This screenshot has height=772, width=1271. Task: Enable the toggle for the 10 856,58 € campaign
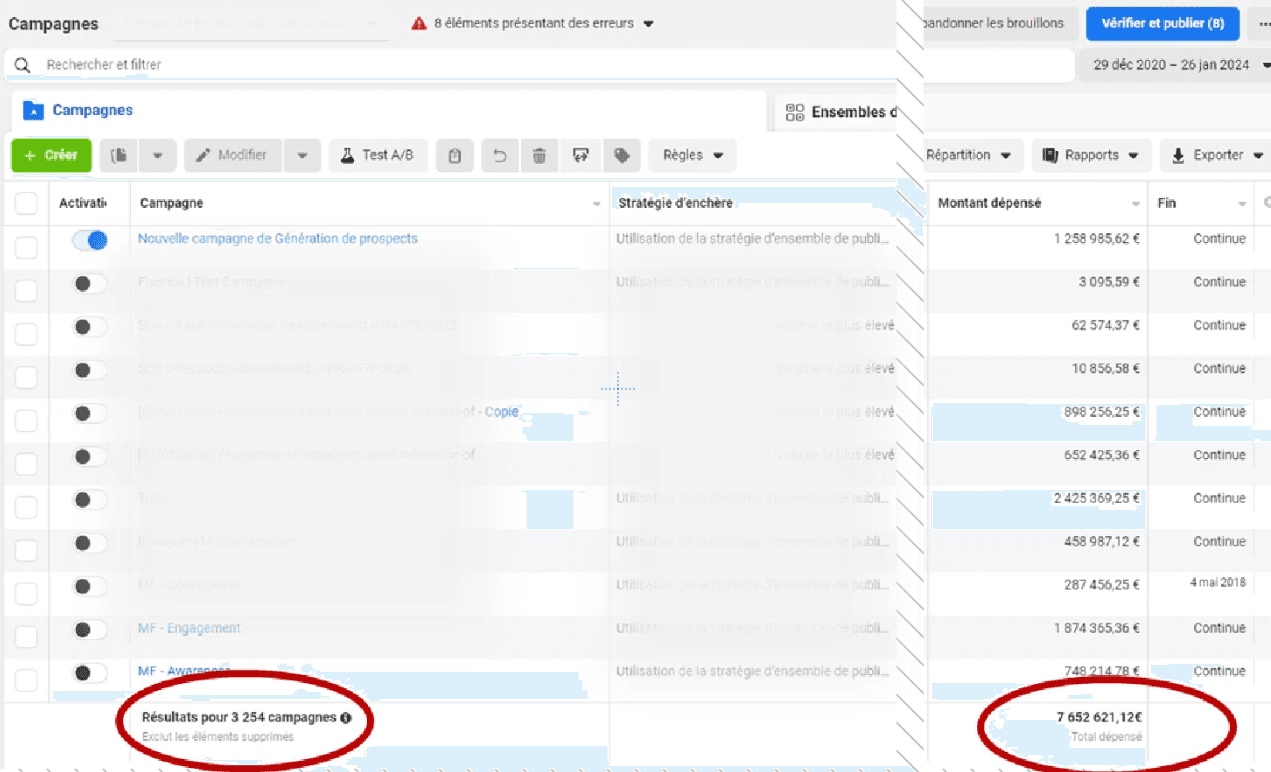click(90, 370)
